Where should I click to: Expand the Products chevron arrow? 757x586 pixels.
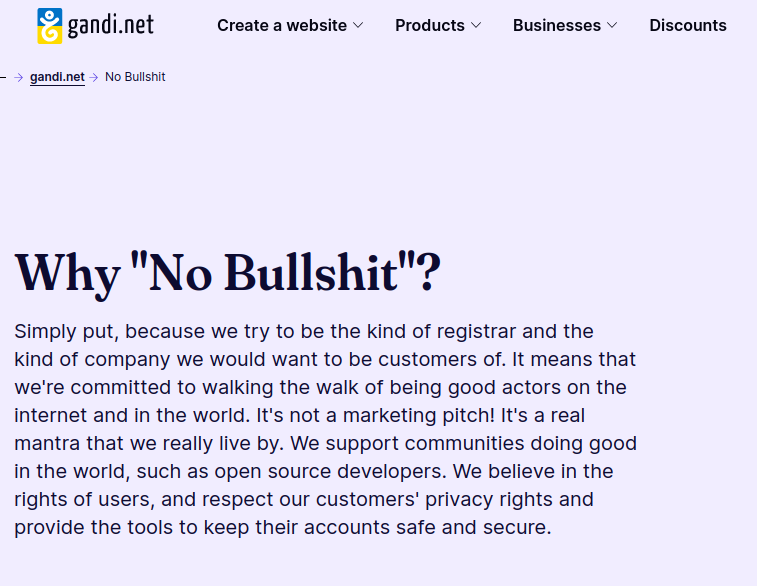pyautogui.click(x=476, y=26)
